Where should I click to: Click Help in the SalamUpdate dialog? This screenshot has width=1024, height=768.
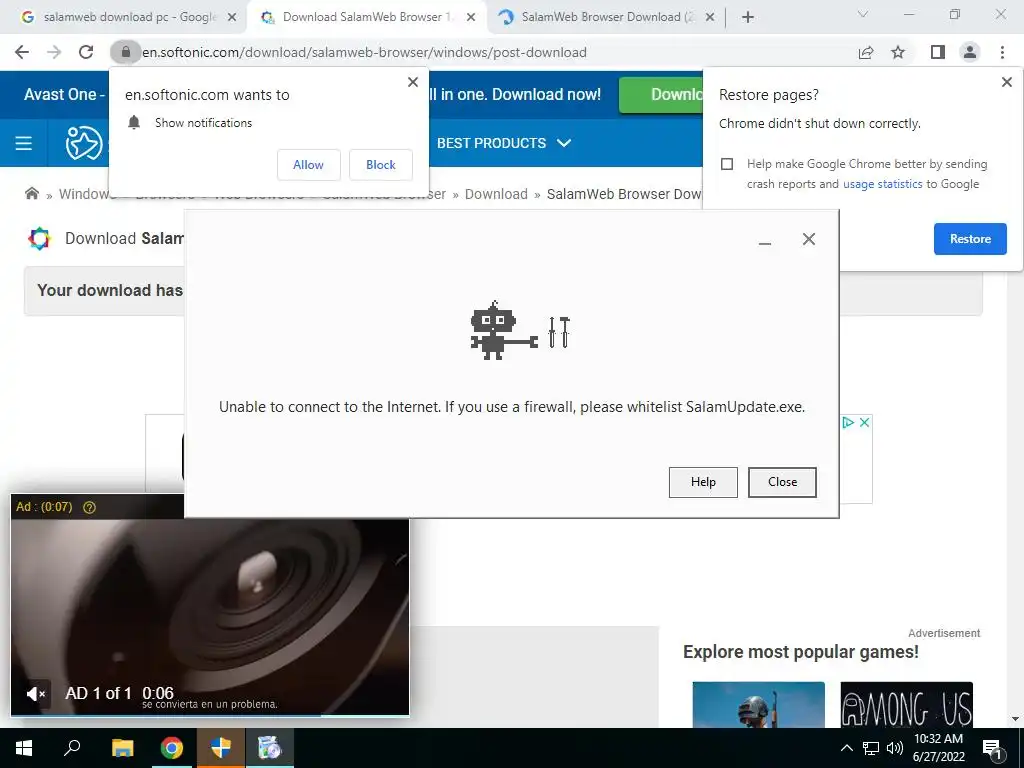(x=703, y=482)
